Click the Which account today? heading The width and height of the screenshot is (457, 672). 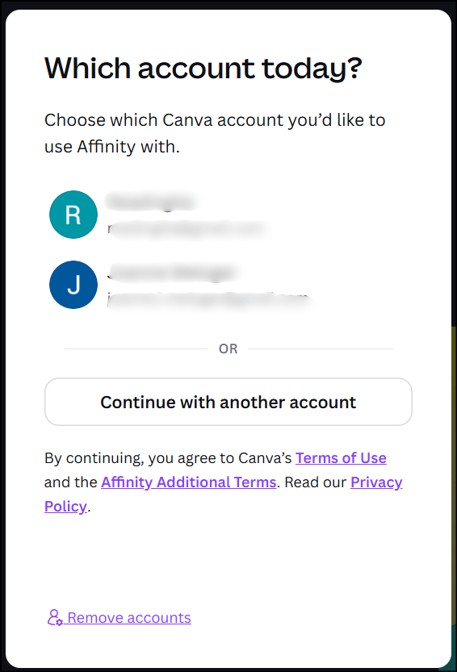pyautogui.click(x=203, y=69)
